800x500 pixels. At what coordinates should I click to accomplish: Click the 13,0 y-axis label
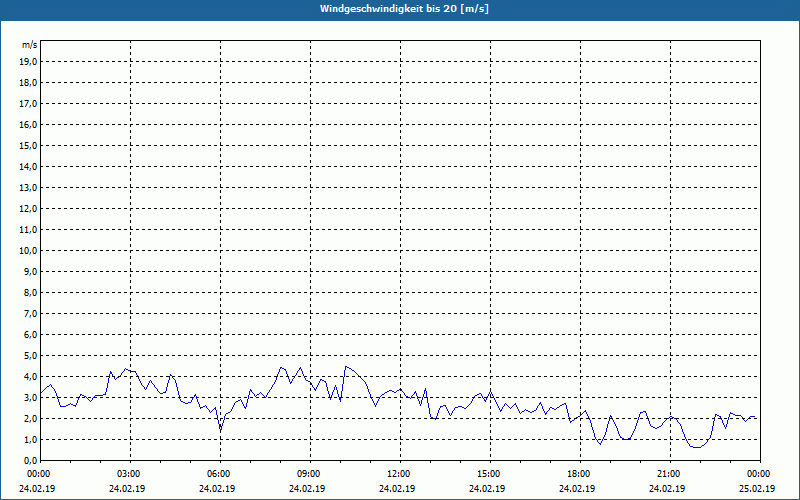(28, 188)
